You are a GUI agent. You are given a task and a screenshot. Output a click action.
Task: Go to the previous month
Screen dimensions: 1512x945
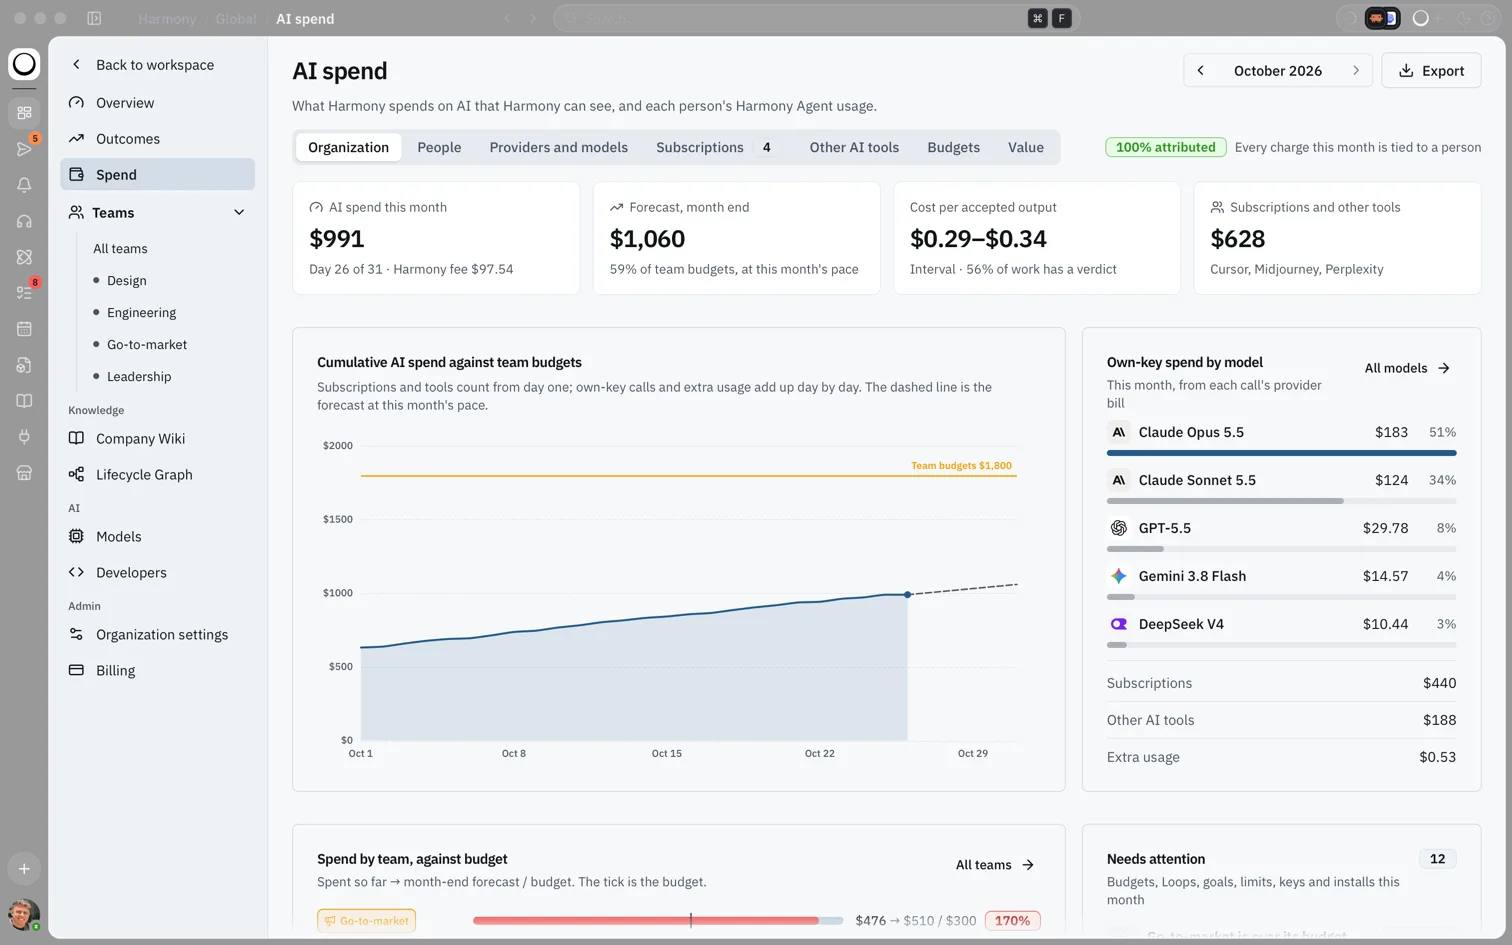coord(1200,71)
